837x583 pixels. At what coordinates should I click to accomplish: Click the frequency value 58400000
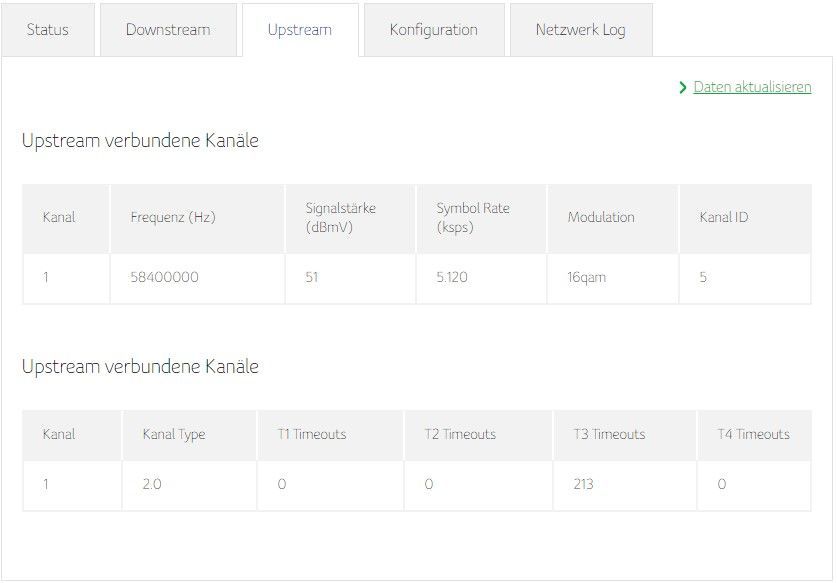point(164,278)
